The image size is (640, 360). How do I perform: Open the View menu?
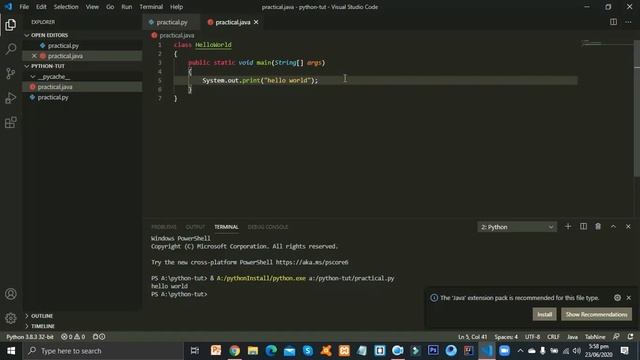(x=92, y=7)
